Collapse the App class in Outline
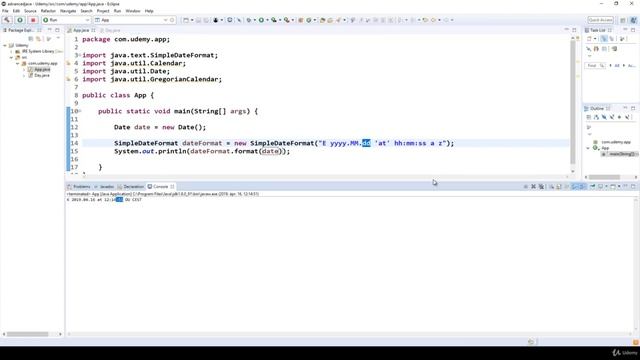Viewport: 640px width, 360px height. pos(588,148)
